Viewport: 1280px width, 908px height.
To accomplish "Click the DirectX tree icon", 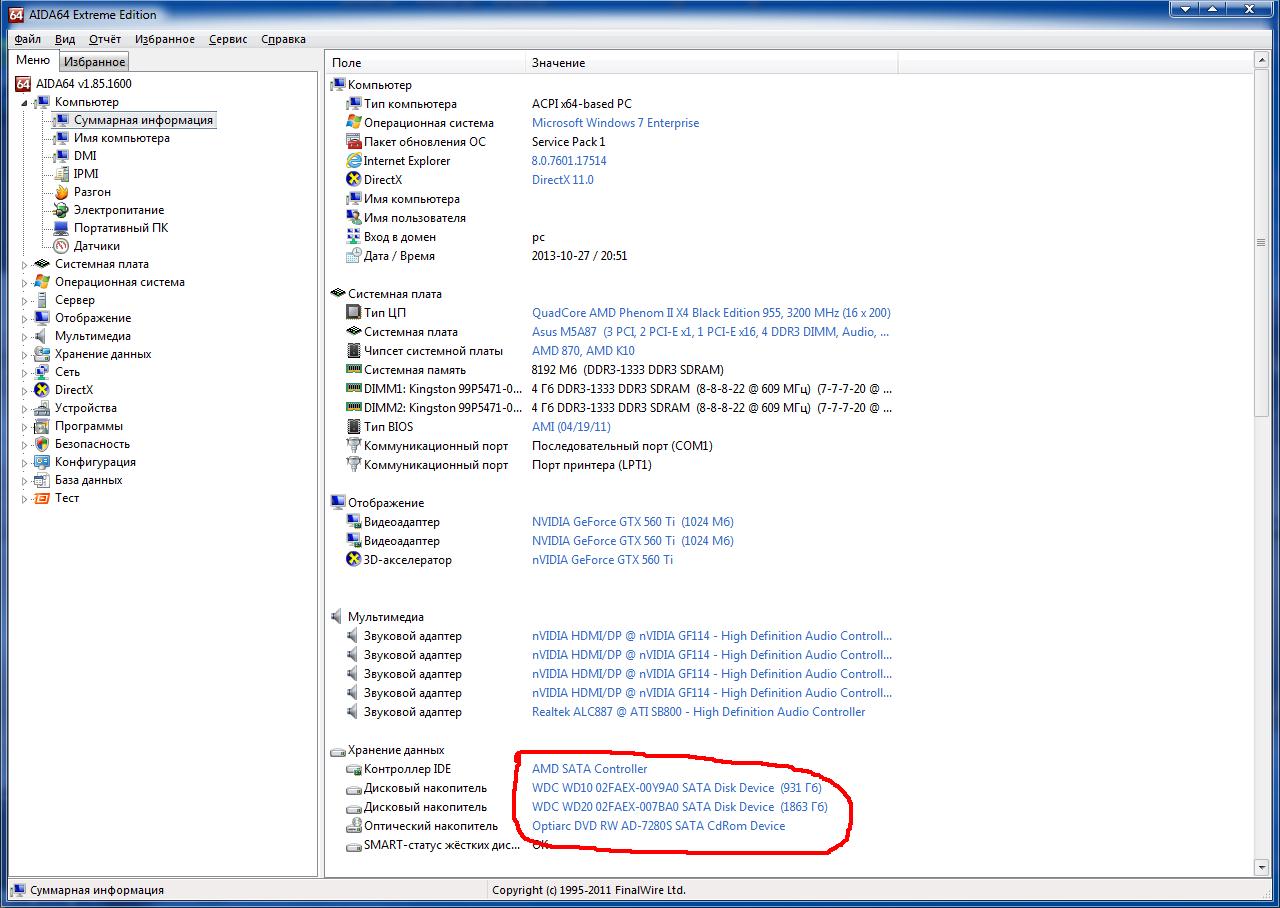I will click(x=42, y=390).
